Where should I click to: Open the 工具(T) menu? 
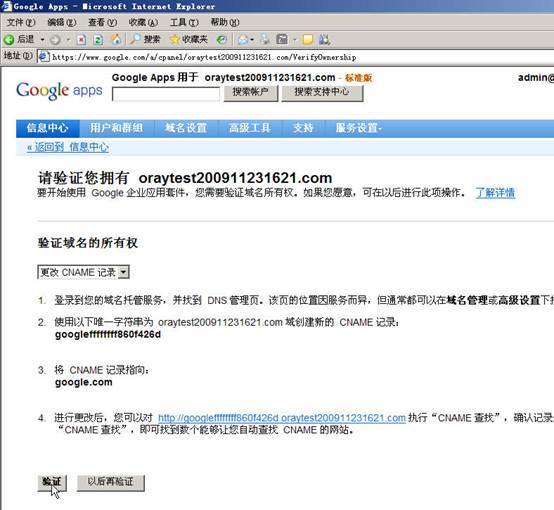pyautogui.click(x=184, y=22)
